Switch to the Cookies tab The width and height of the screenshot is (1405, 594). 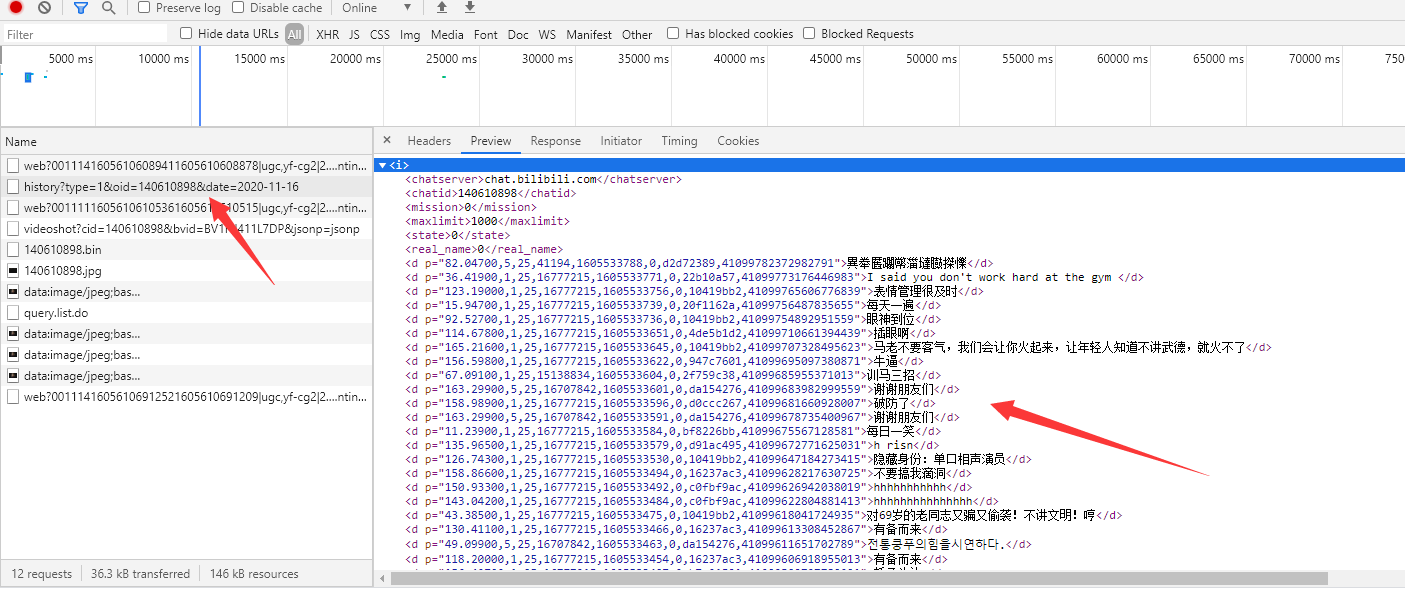pyautogui.click(x=738, y=141)
